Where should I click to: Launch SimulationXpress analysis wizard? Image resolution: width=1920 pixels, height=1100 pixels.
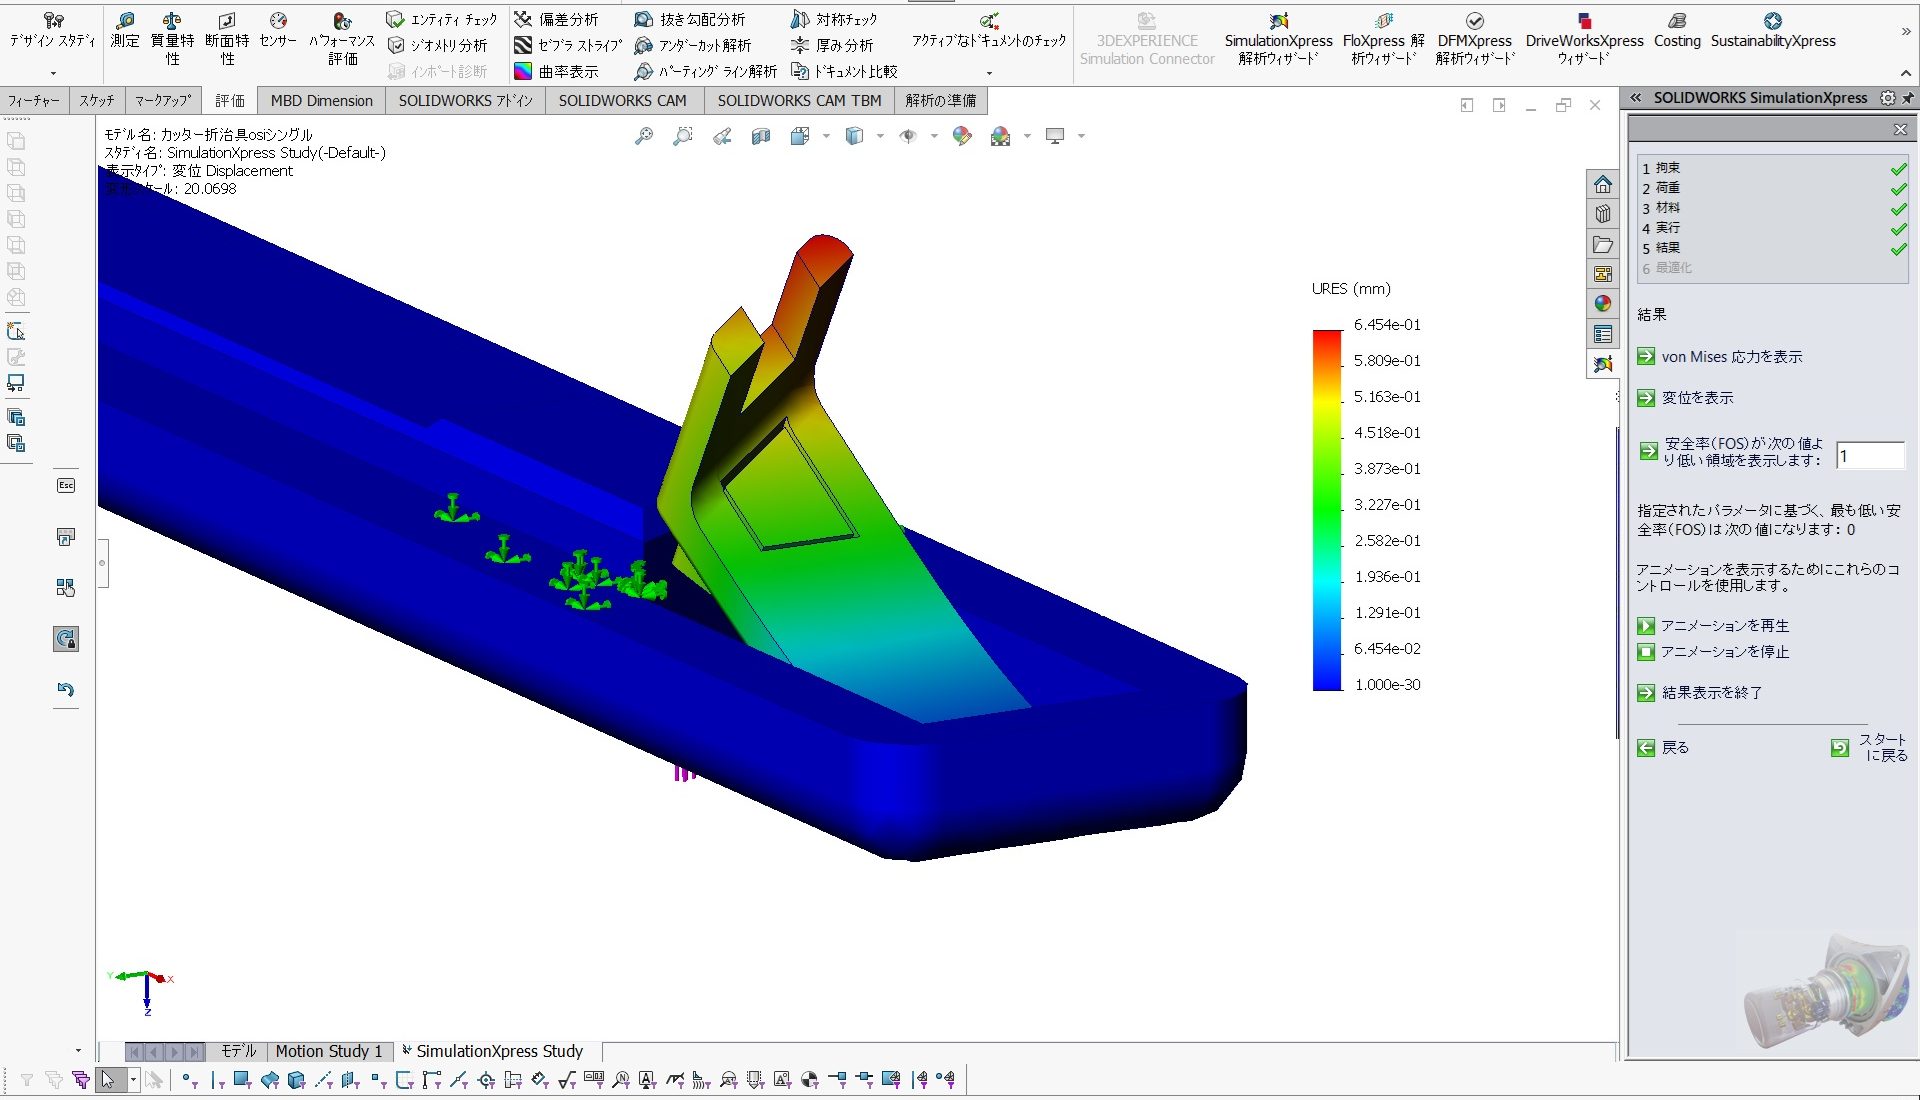tap(1278, 38)
